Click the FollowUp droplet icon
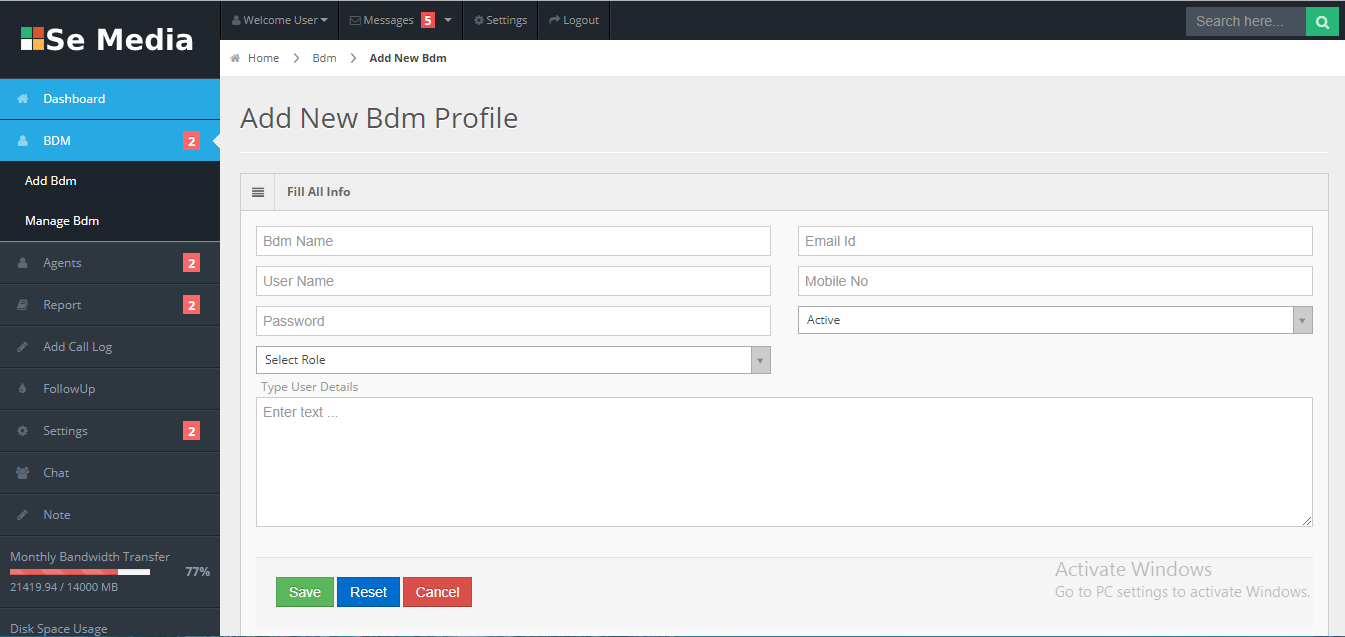The image size is (1345, 637). coord(23,389)
